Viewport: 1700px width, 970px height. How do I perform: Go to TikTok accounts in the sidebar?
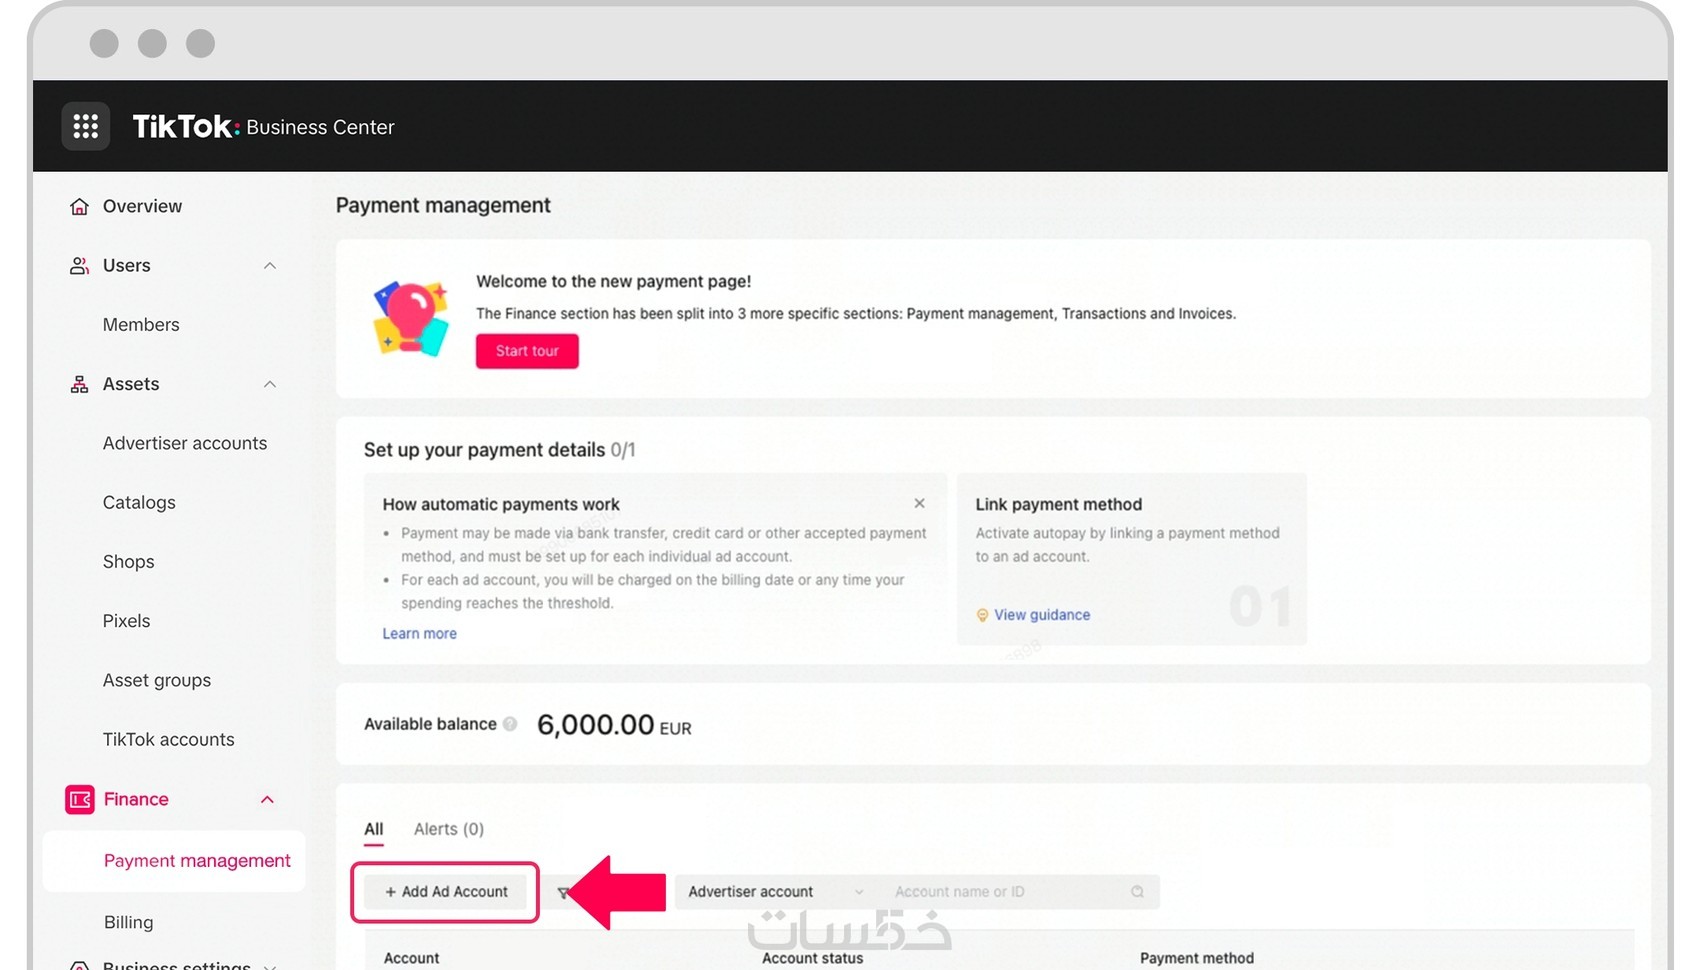[169, 739]
